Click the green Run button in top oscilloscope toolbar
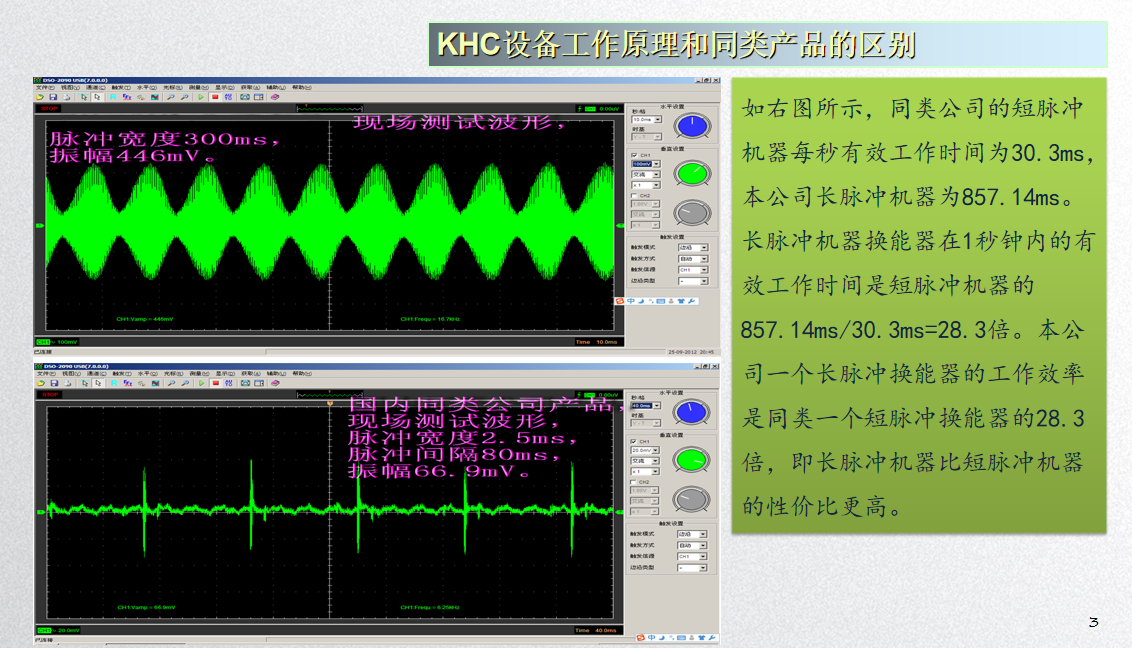Viewport: 1132px width, 648px height. [x=201, y=97]
